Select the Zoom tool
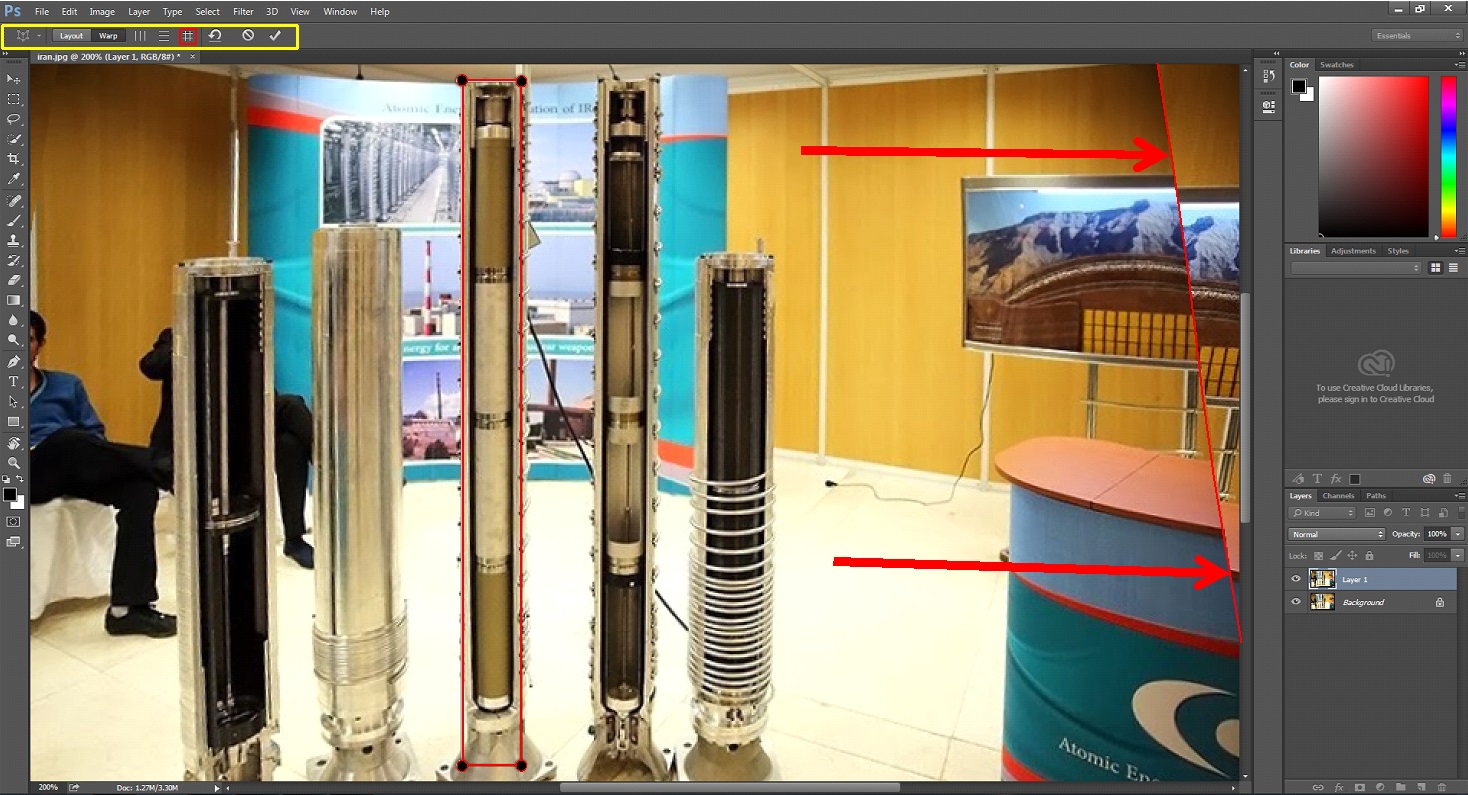The width and height of the screenshot is (1468, 795). pos(14,463)
